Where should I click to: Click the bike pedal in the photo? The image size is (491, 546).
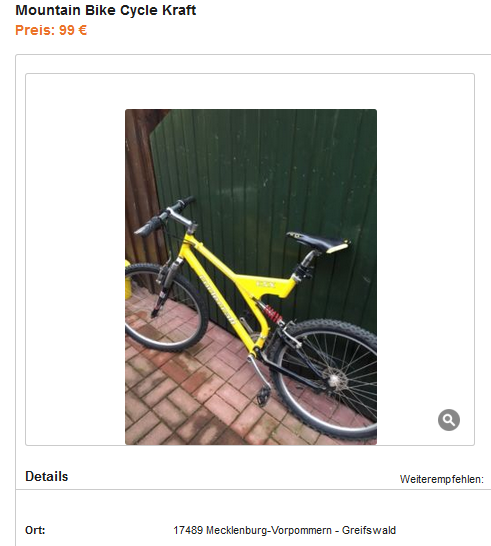tap(263, 396)
